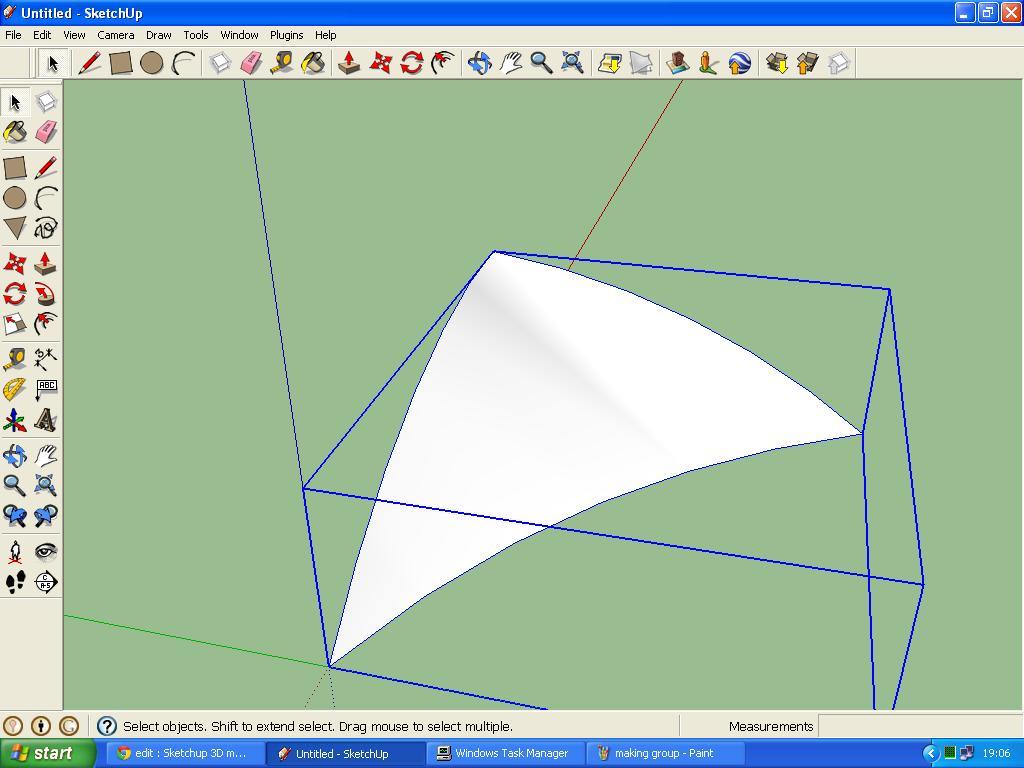Image resolution: width=1024 pixels, height=768 pixels.
Task: Select the Freehand scribble tool
Action: 46,228
